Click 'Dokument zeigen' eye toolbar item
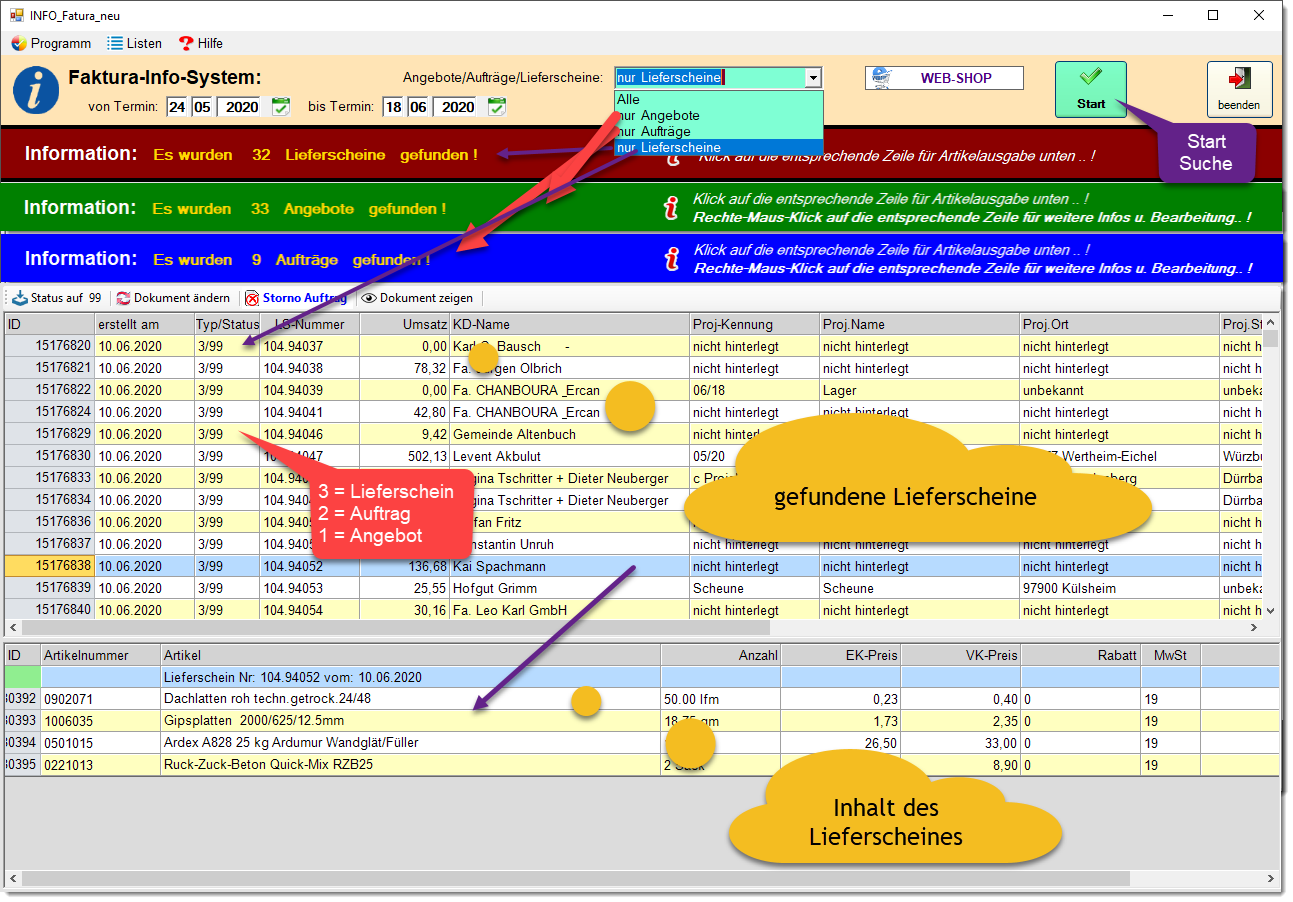The height and width of the screenshot is (902, 1293). point(416,298)
